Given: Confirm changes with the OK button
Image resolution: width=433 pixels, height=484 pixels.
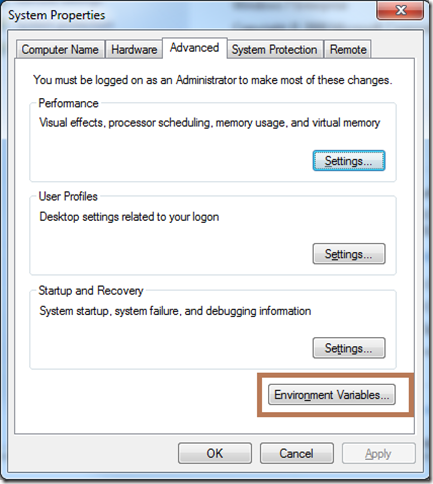Looking at the screenshot, I should [215, 453].
